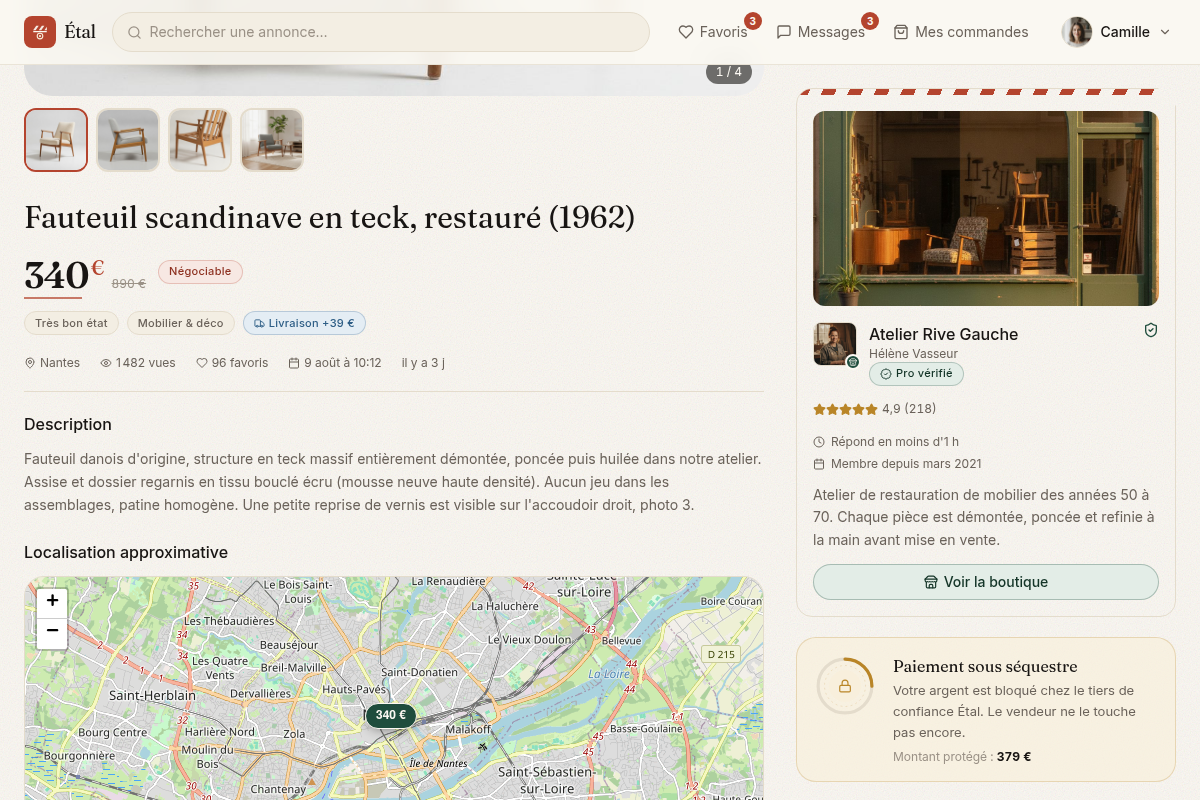Click the 'Localisation approximative' heading
The width and height of the screenshot is (1200, 800).
pos(126,552)
